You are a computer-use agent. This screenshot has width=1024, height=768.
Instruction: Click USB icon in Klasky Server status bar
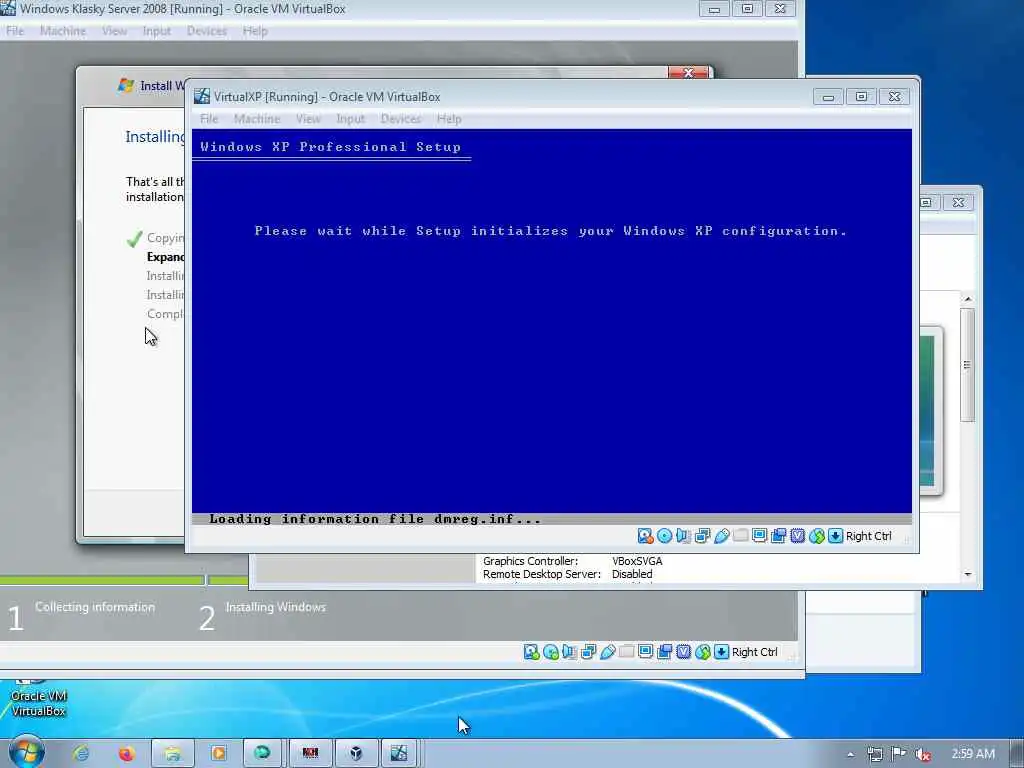(607, 652)
